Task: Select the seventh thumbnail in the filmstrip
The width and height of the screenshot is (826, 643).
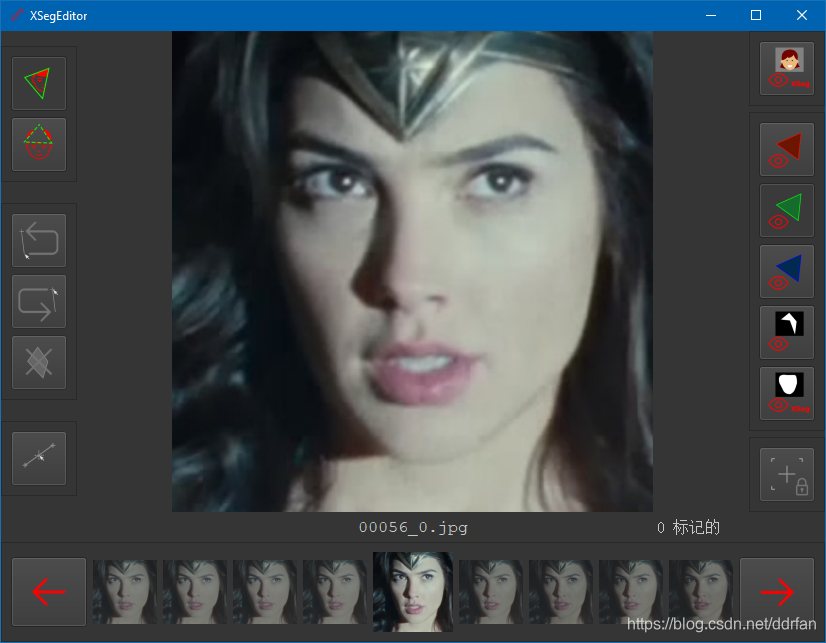Action: point(561,592)
